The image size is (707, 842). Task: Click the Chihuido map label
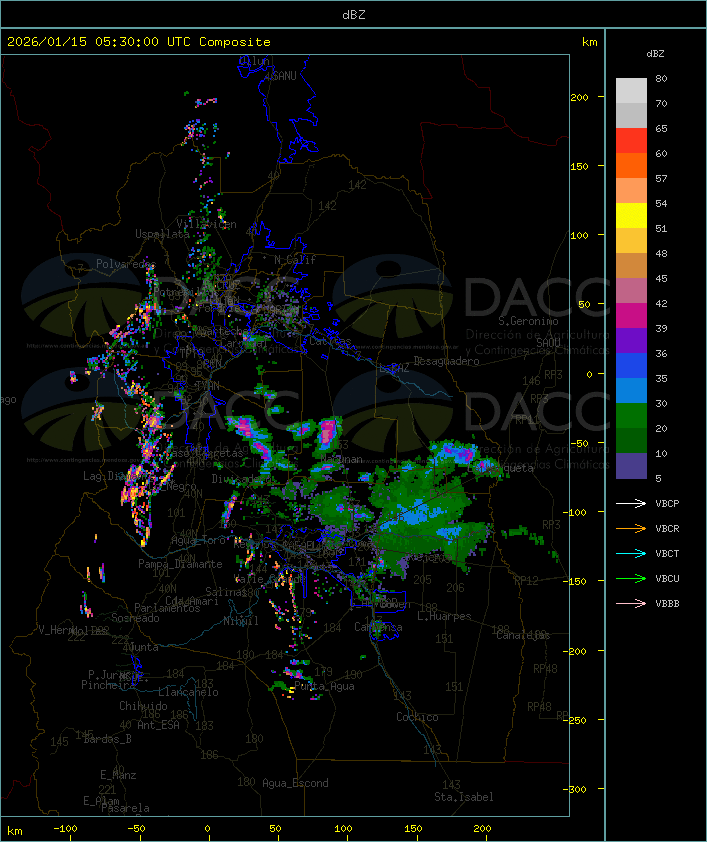pos(143,706)
